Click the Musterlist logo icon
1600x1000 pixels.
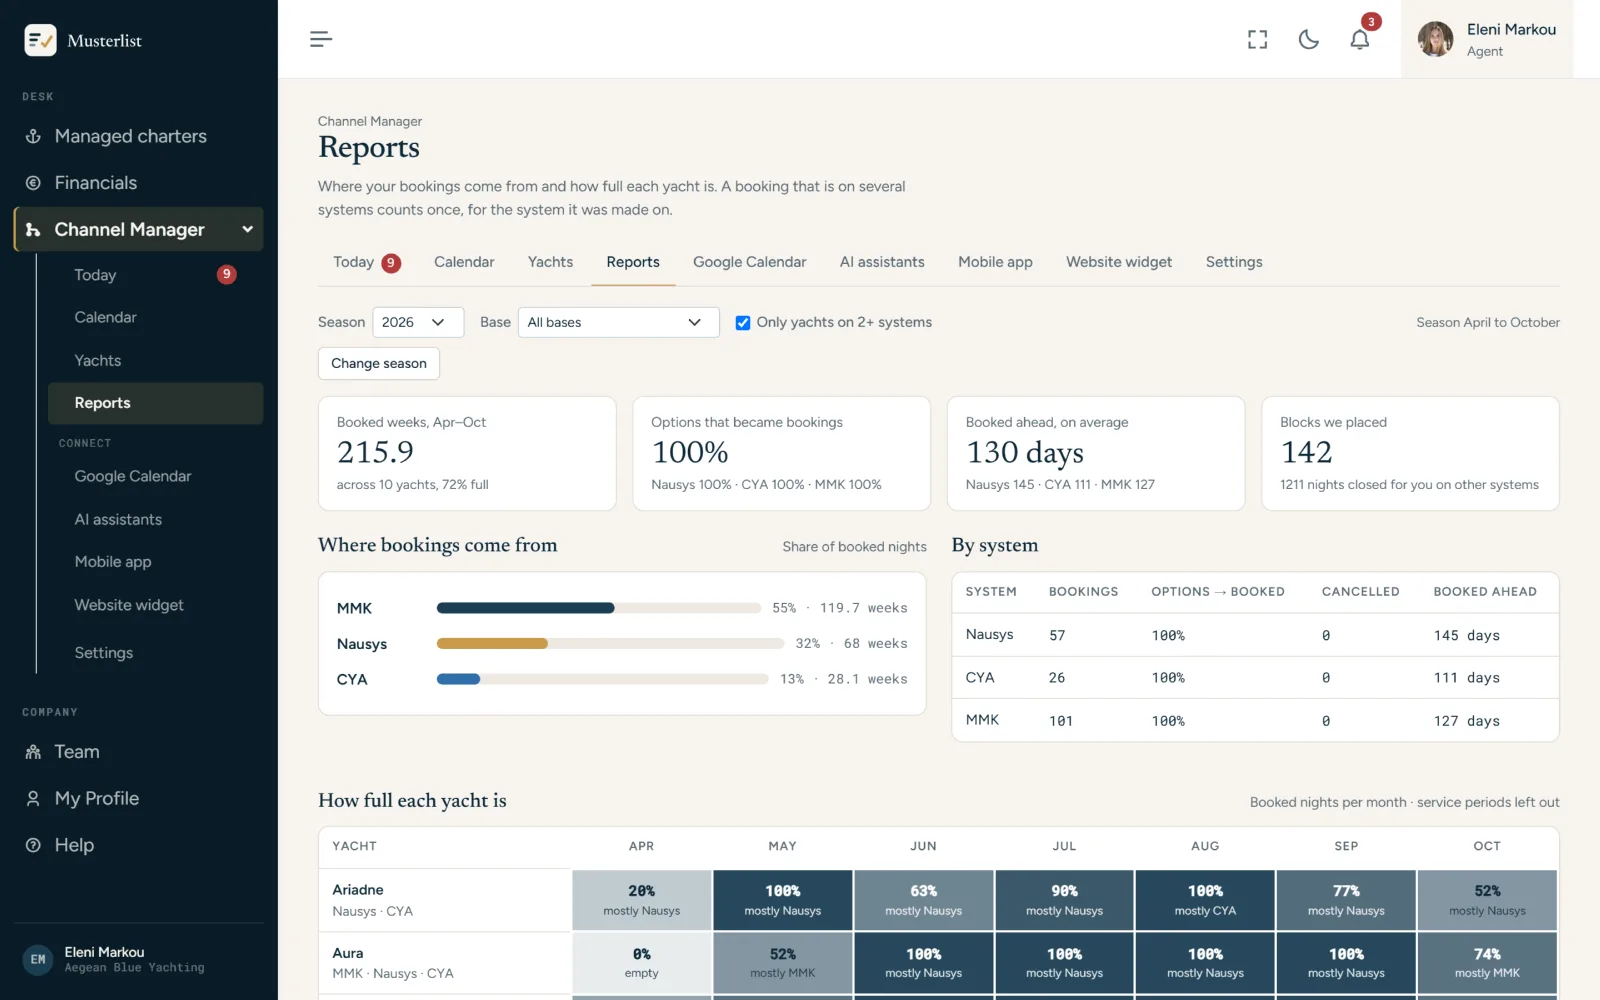click(x=40, y=40)
